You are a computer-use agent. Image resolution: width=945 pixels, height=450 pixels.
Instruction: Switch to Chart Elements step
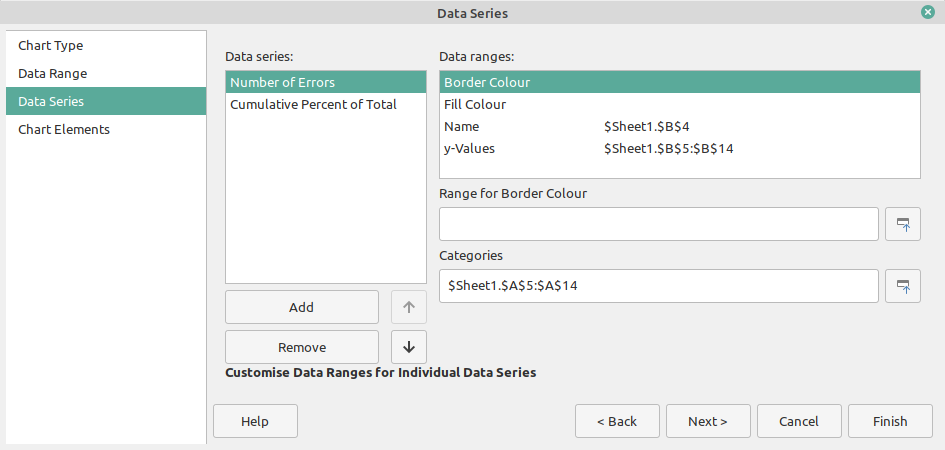64,129
